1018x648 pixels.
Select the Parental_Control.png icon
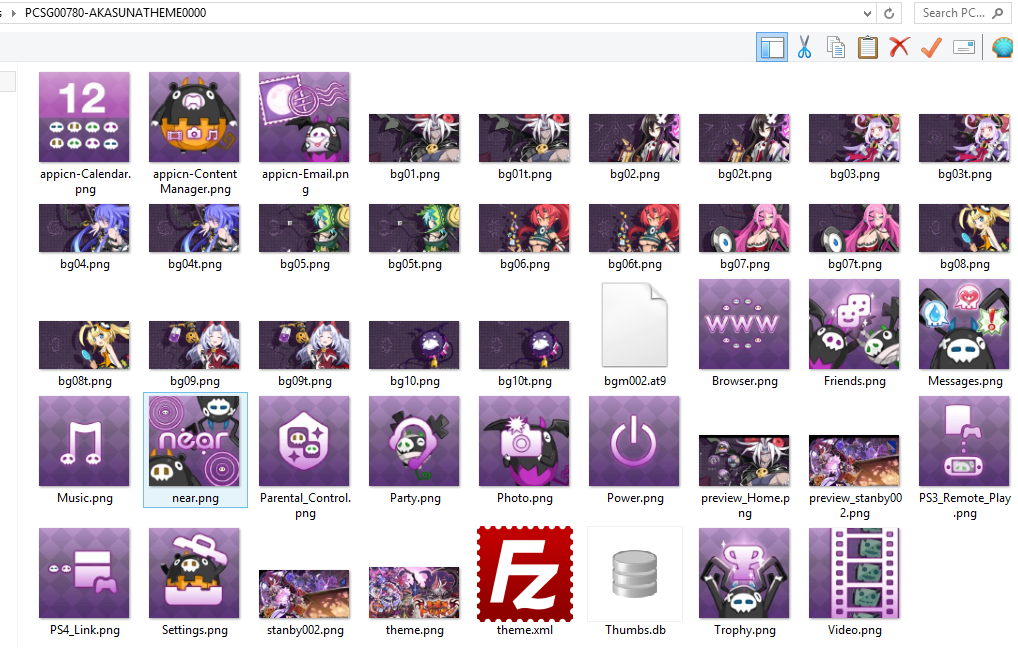point(304,442)
